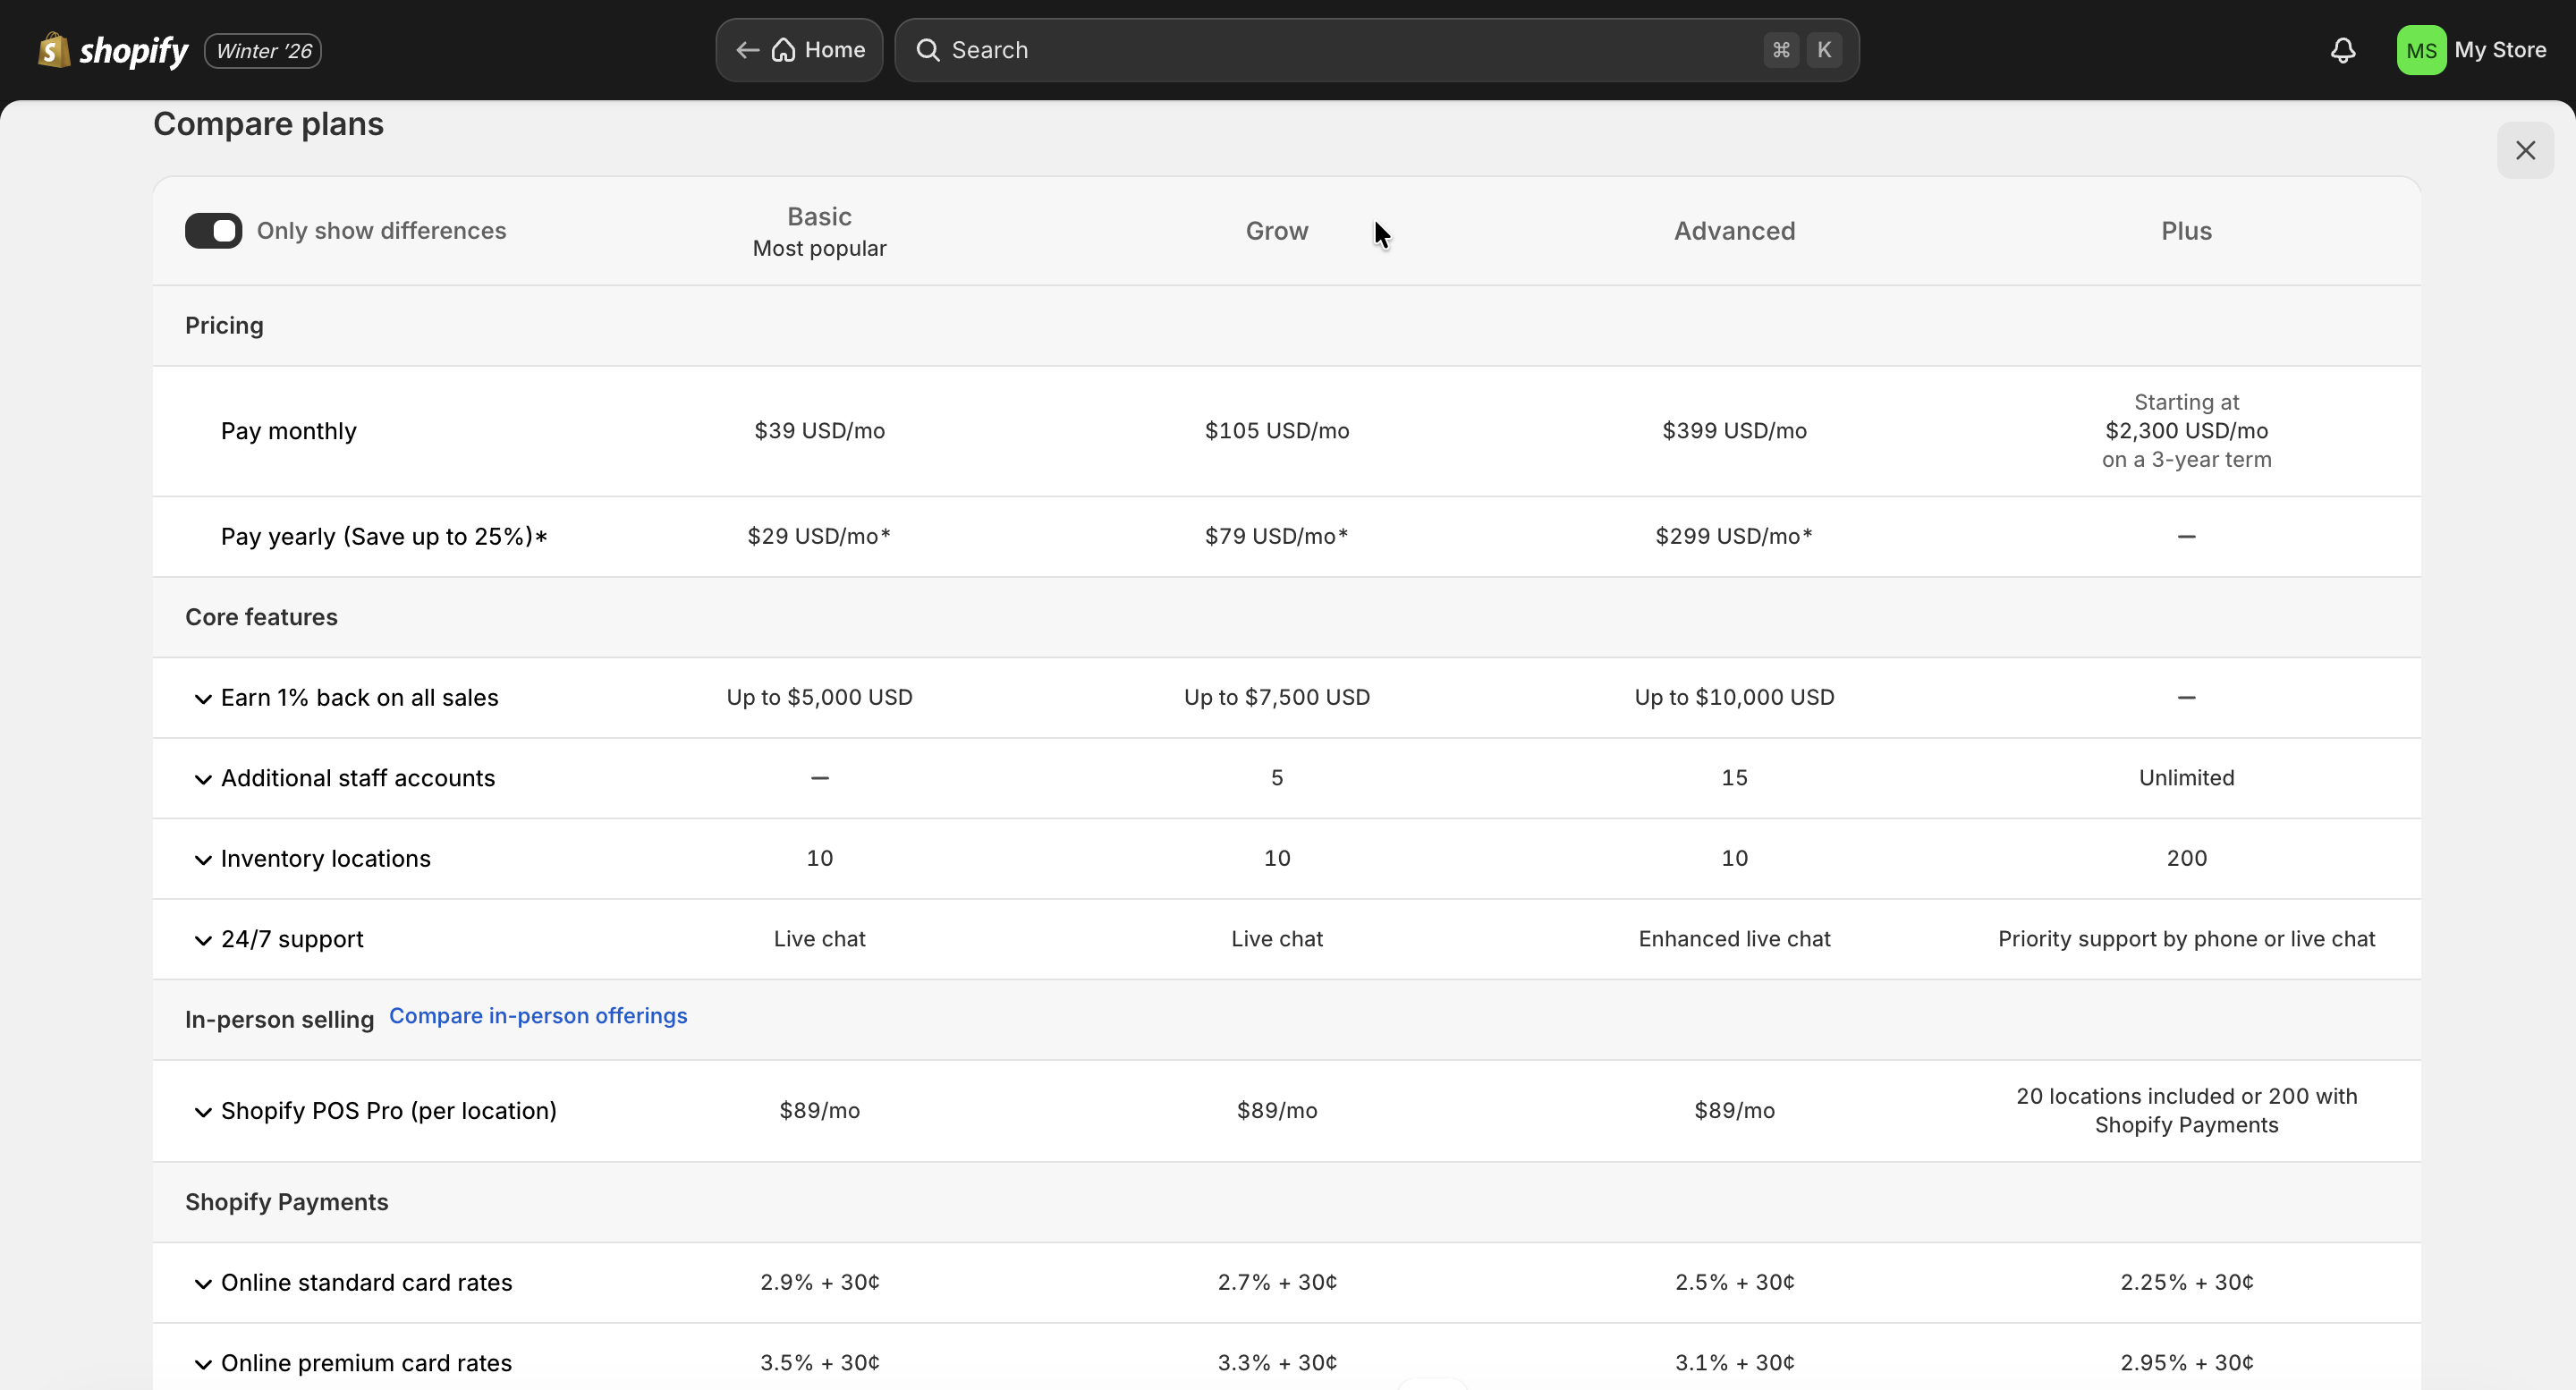
Task: Close the Compare plans view
Action: pyautogui.click(x=2526, y=150)
